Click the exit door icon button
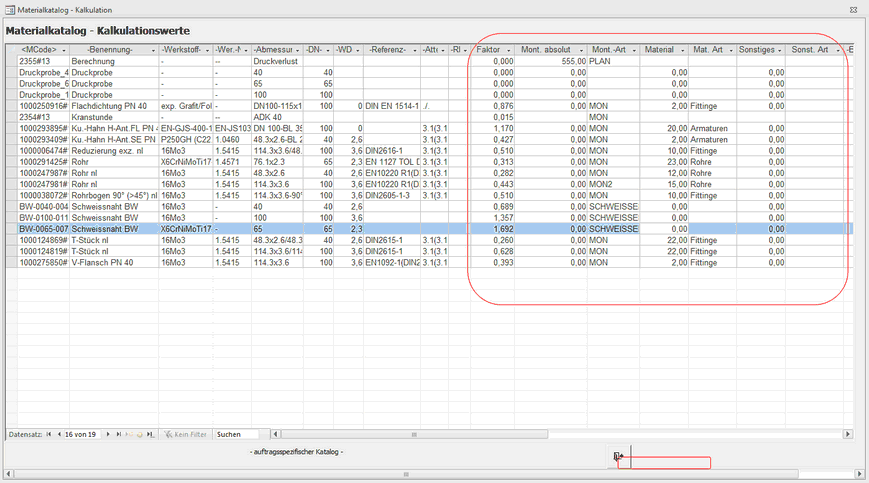 pos(619,457)
